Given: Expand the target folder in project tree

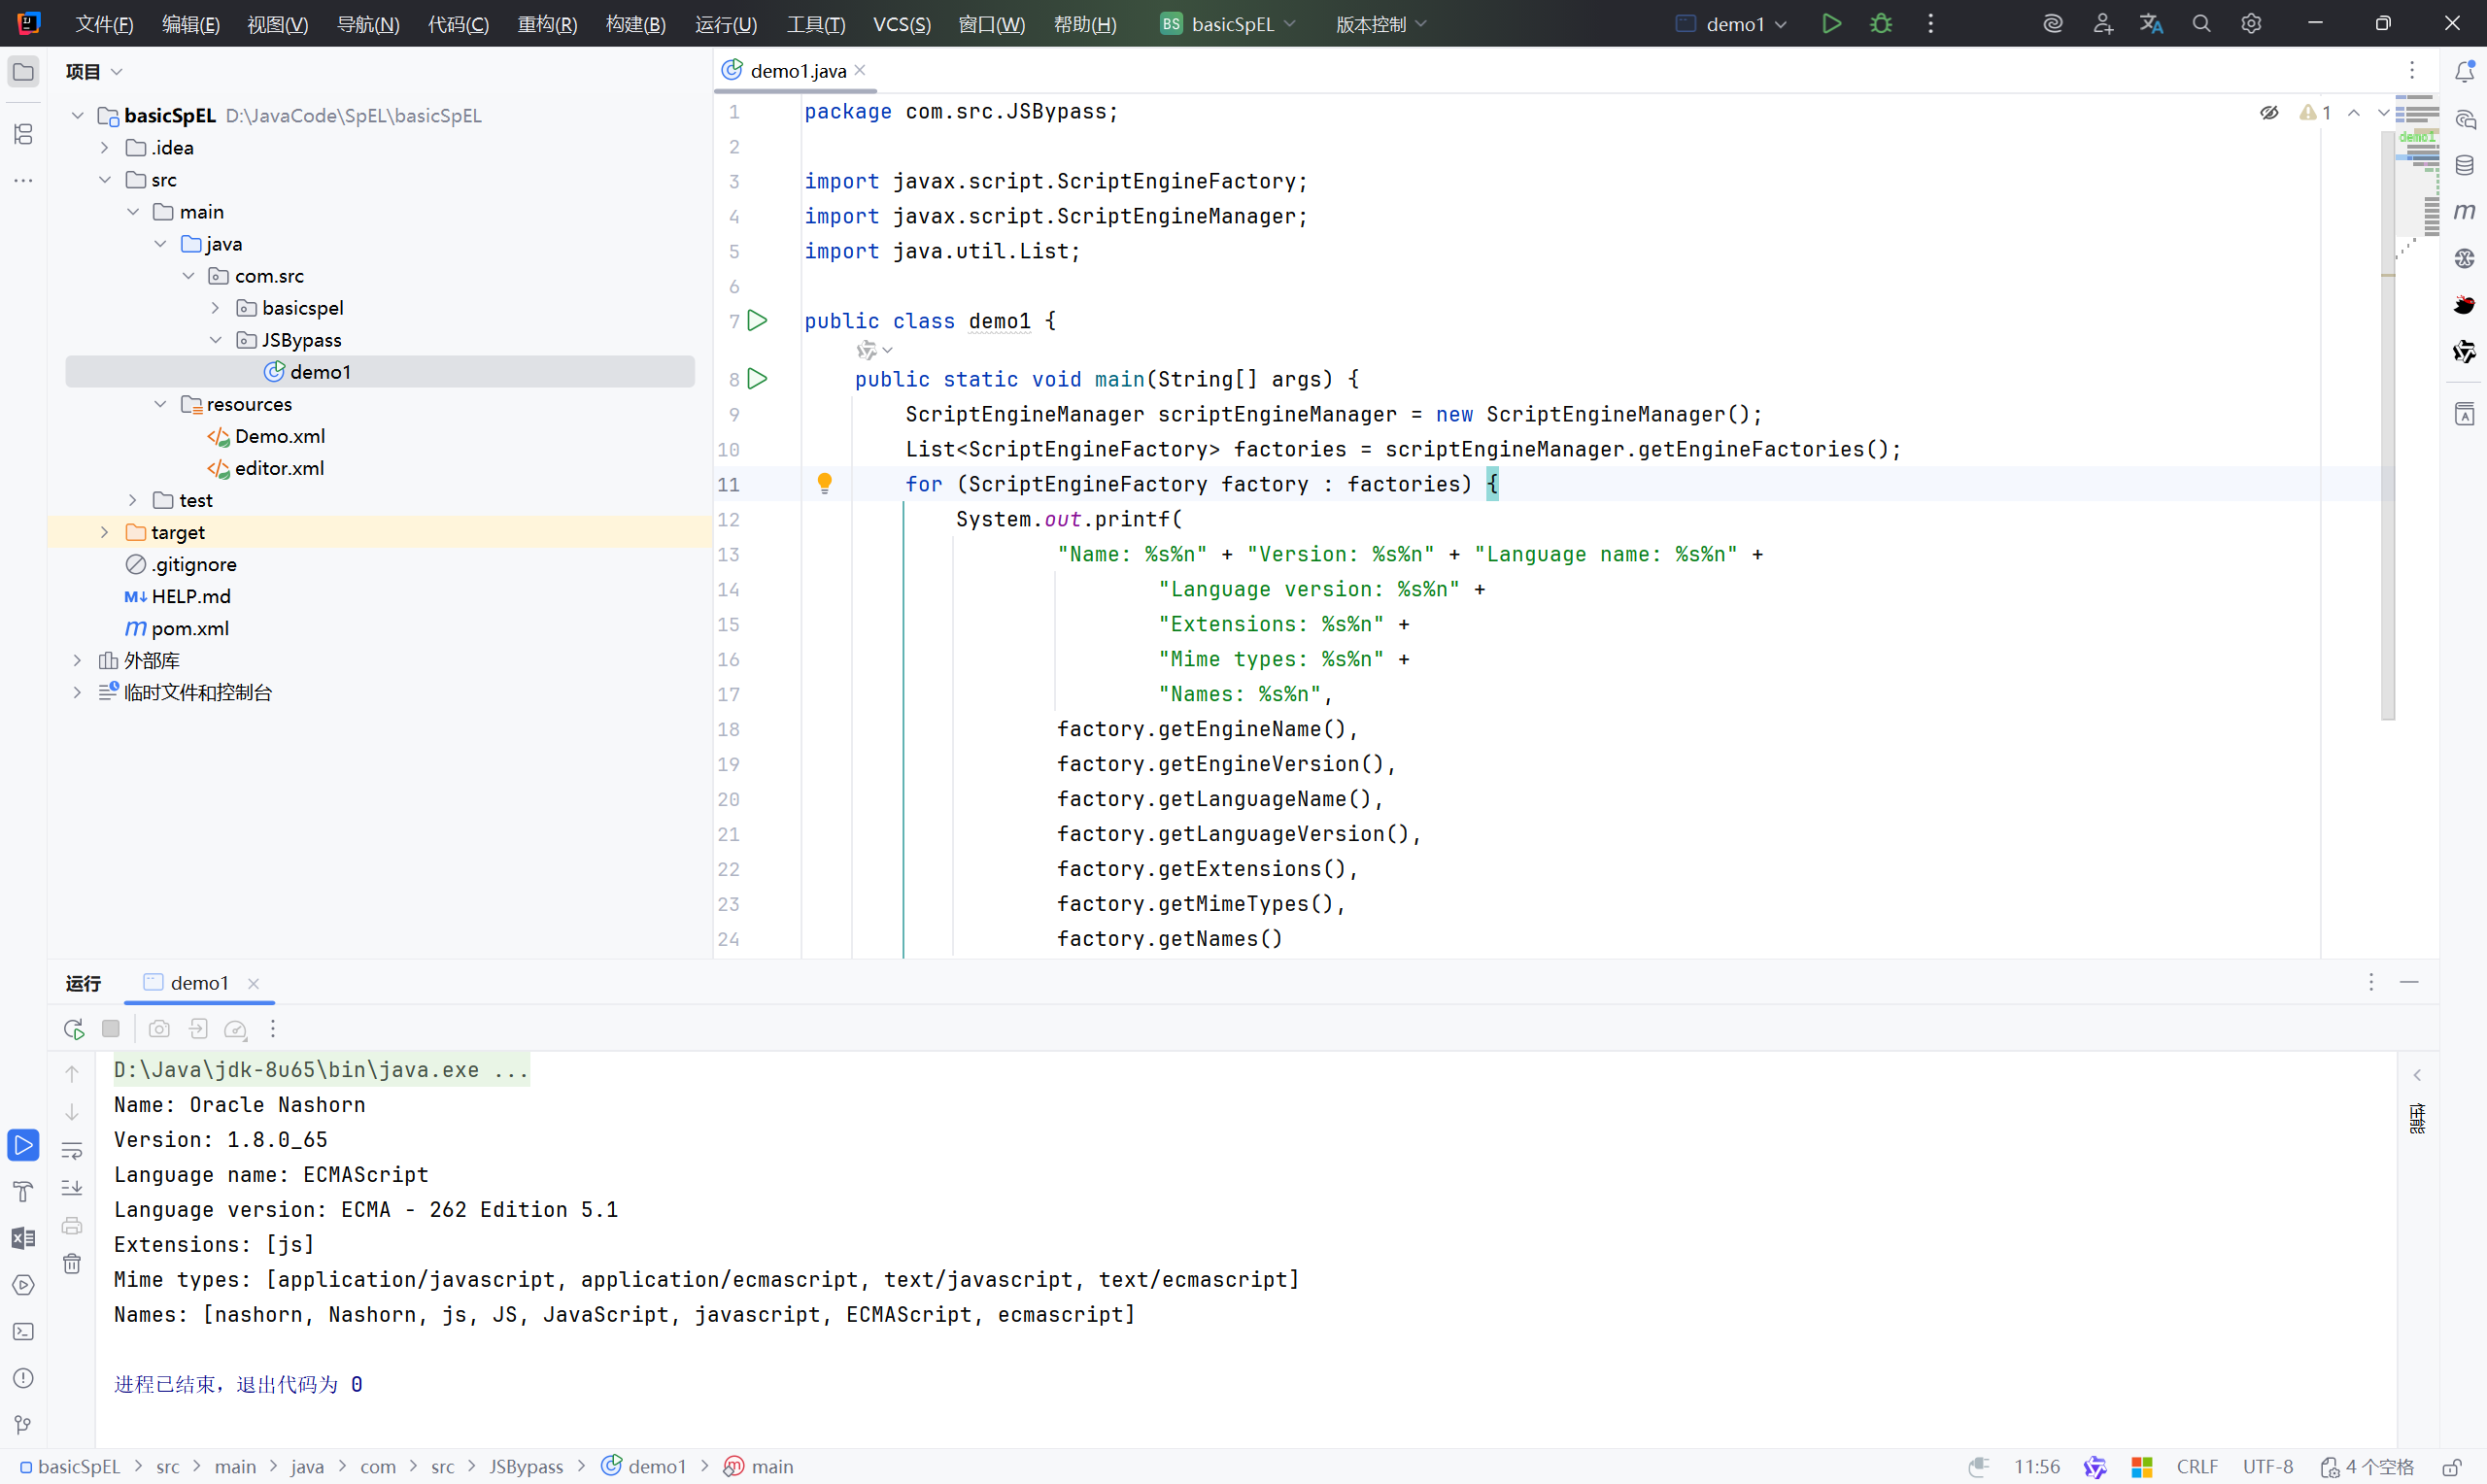Looking at the screenshot, I should coord(104,532).
